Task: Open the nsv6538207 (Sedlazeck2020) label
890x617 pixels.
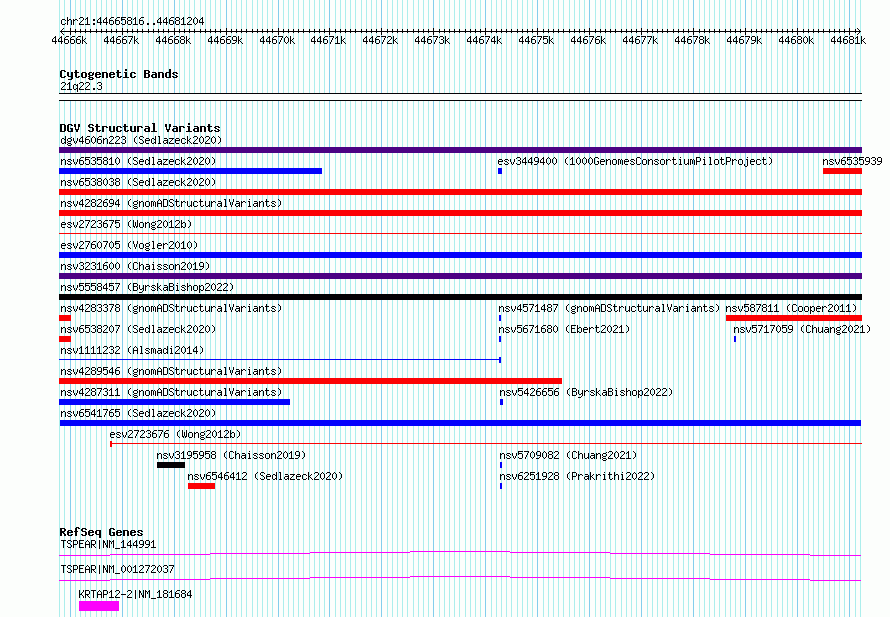Action: [x=138, y=329]
